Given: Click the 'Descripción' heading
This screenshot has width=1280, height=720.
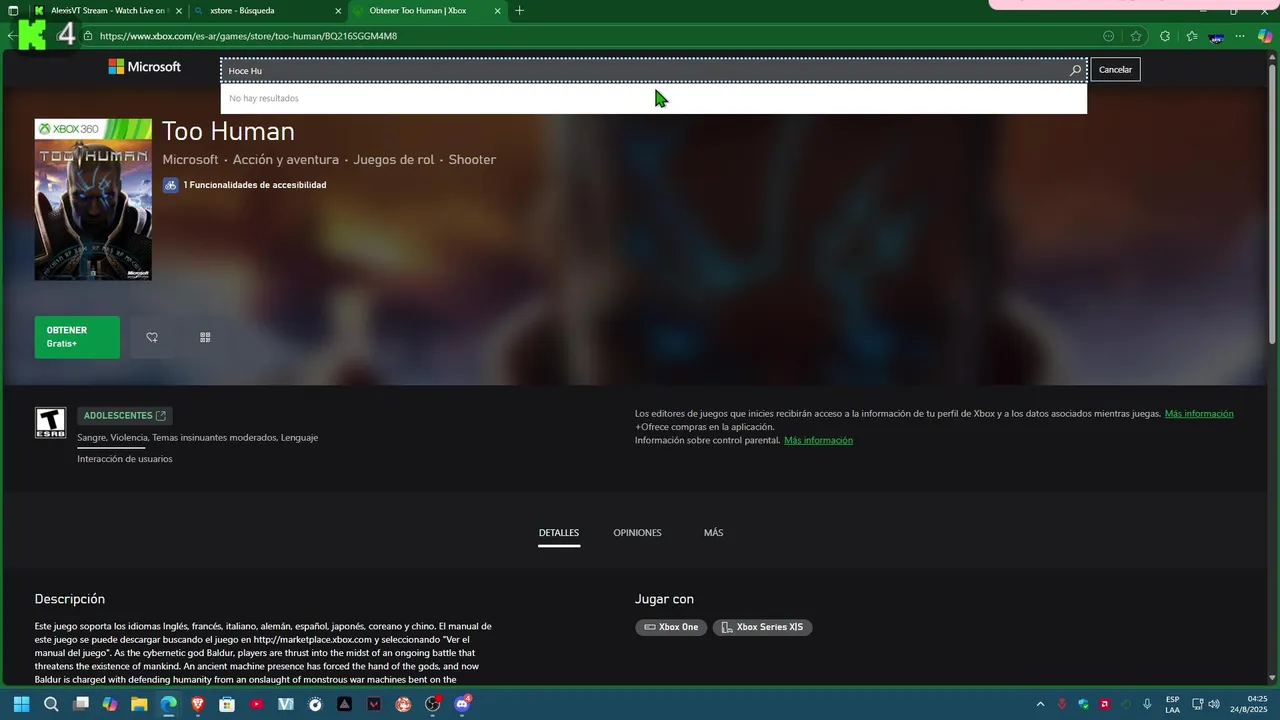Looking at the screenshot, I should point(70,599).
